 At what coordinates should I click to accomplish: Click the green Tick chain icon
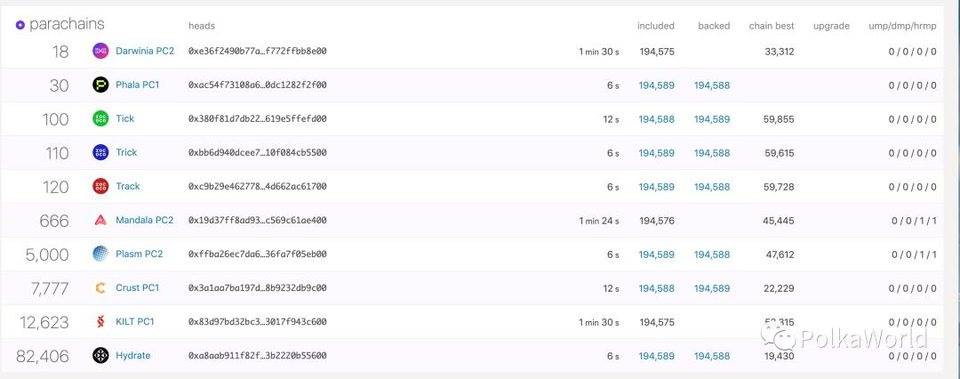coord(100,119)
